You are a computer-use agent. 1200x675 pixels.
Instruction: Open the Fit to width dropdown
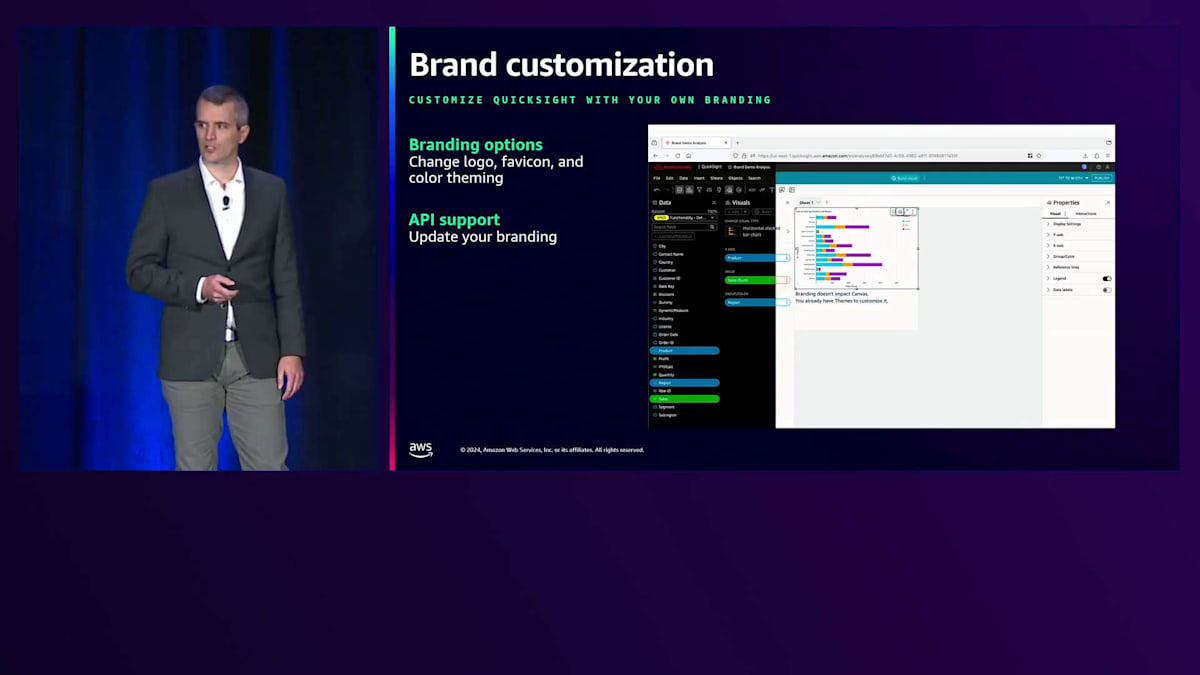point(1074,178)
